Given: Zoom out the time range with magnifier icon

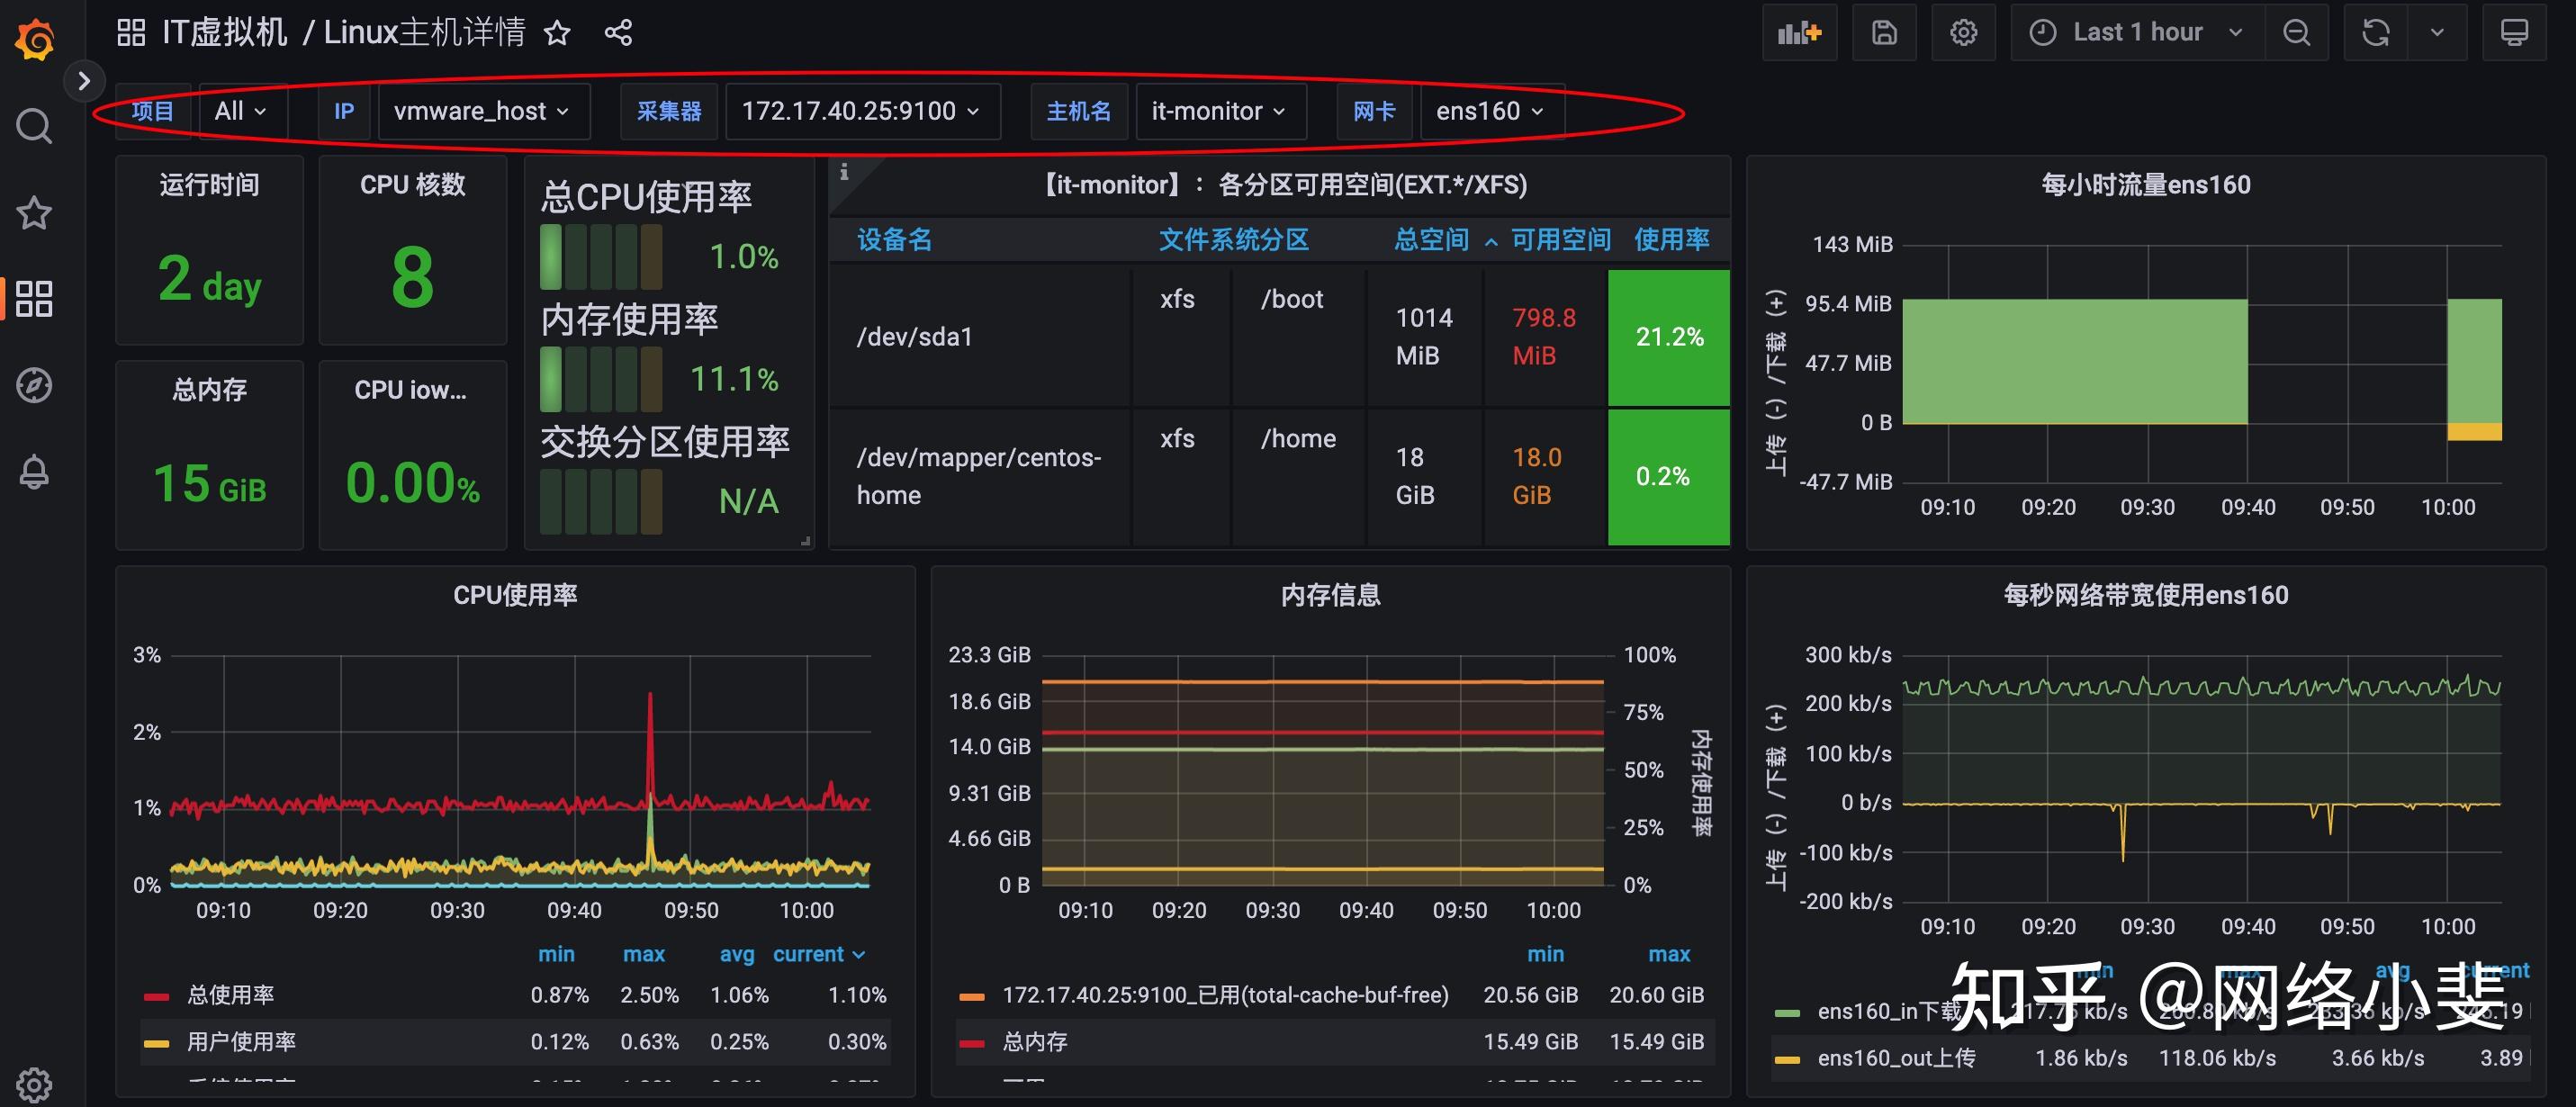Looking at the screenshot, I should (2297, 32).
